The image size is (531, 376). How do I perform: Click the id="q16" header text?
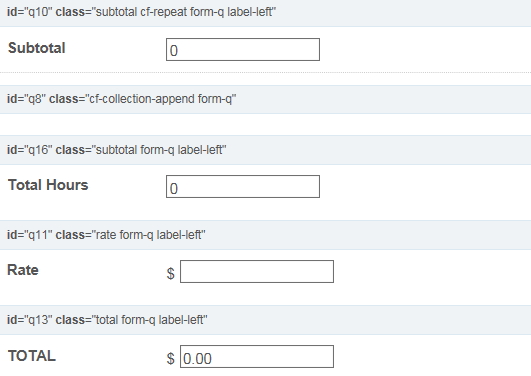[x=30, y=150]
